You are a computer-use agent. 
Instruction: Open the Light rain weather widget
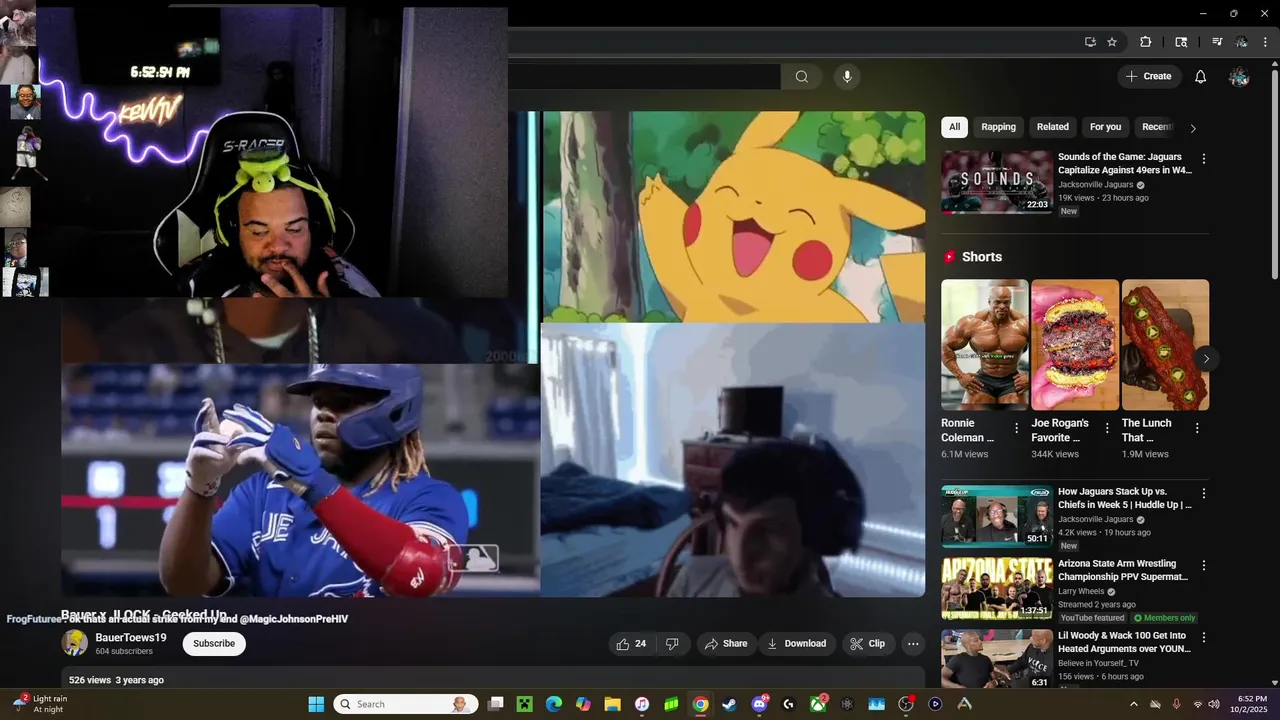click(40, 704)
